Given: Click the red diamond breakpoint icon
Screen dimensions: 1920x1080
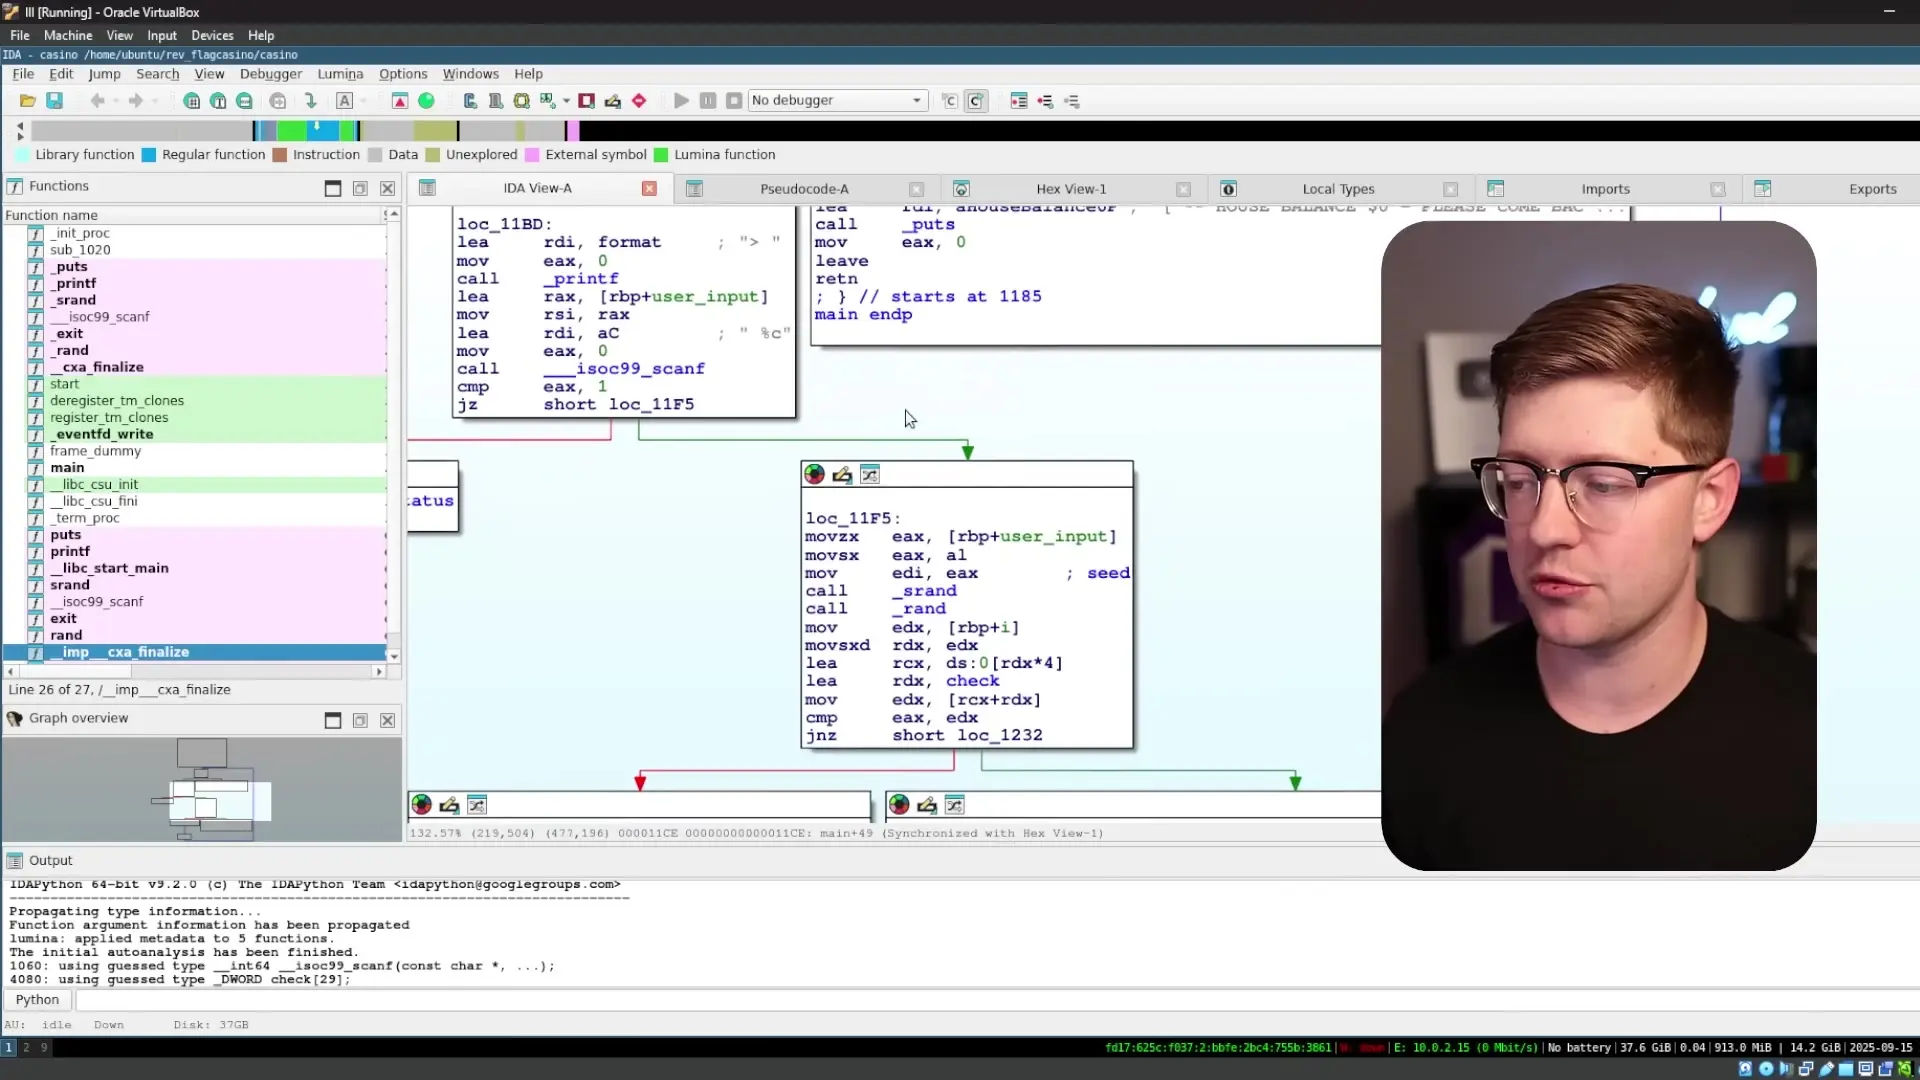Looking at the screenshot, I should point(639,101).
